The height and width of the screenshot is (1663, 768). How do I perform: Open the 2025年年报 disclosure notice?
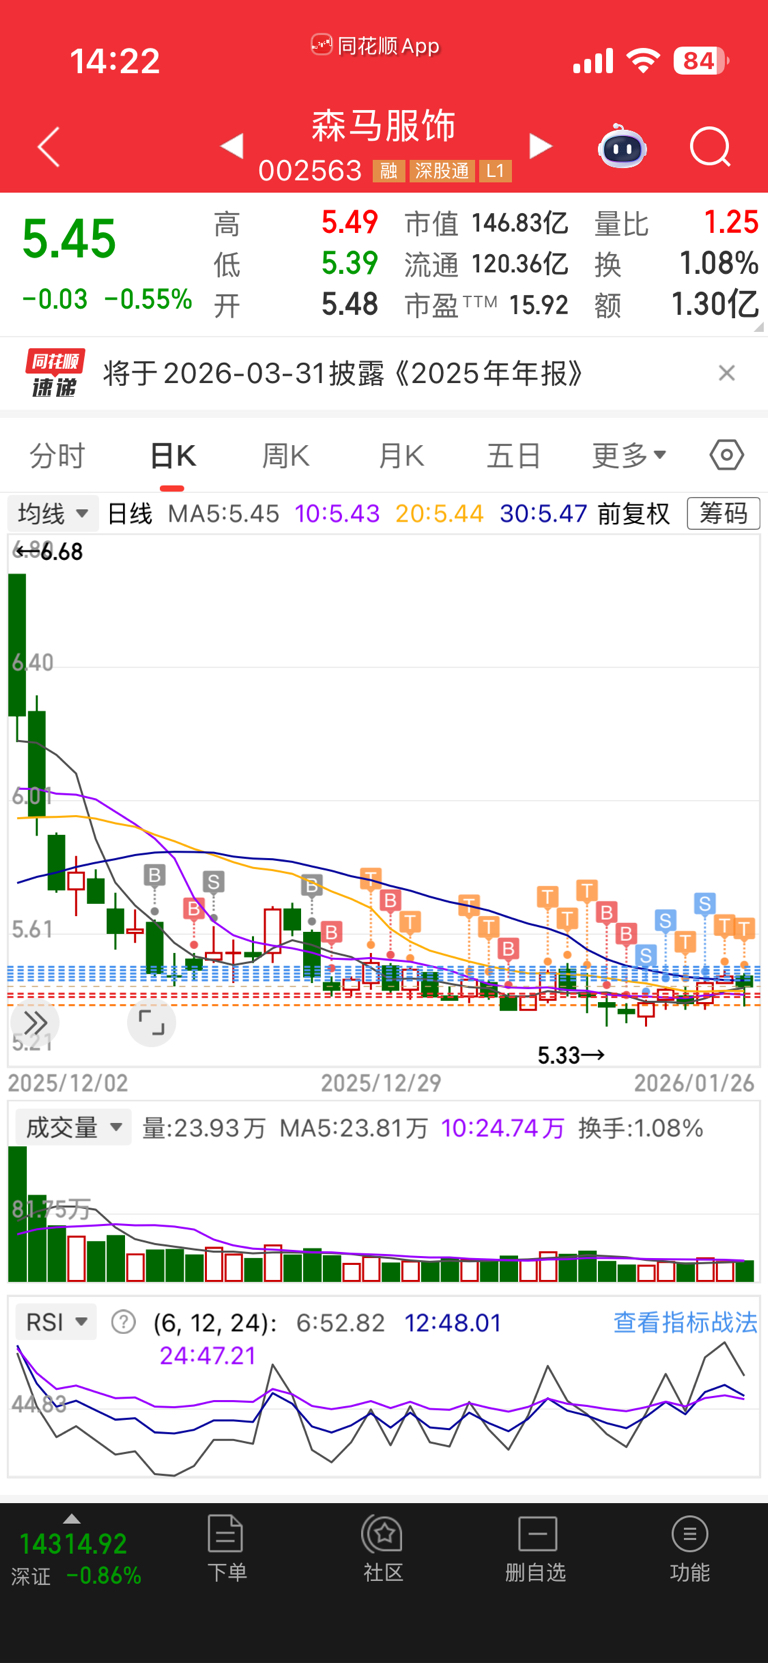345,373
